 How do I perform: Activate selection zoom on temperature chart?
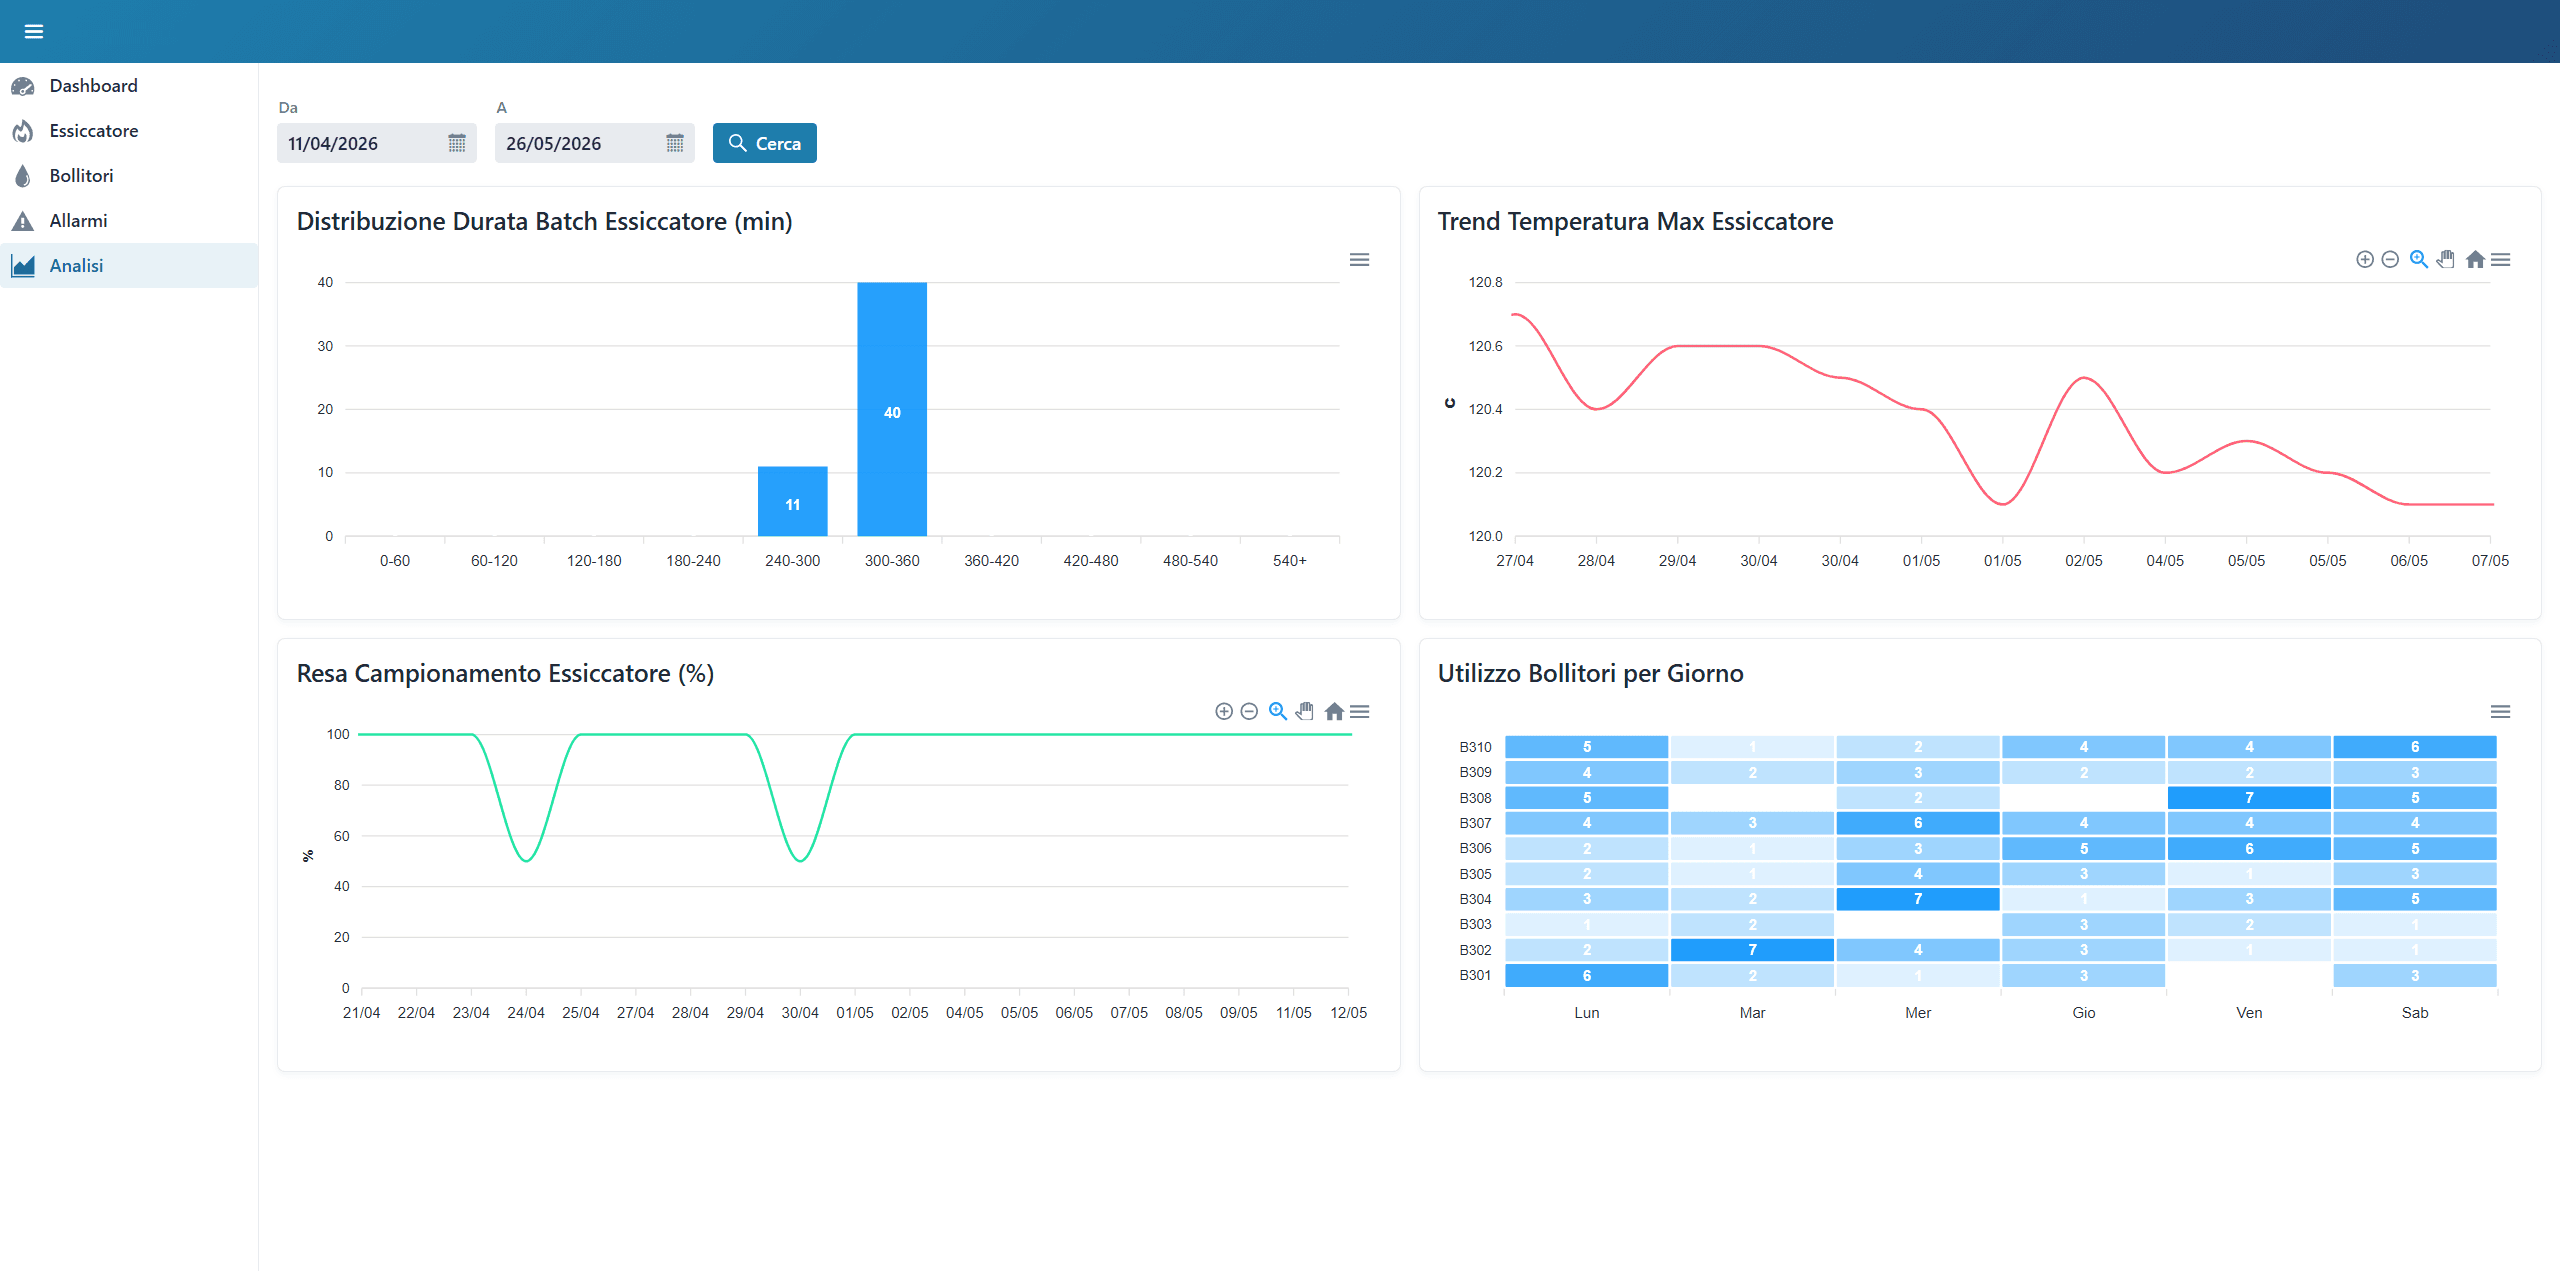point(2419,260)
